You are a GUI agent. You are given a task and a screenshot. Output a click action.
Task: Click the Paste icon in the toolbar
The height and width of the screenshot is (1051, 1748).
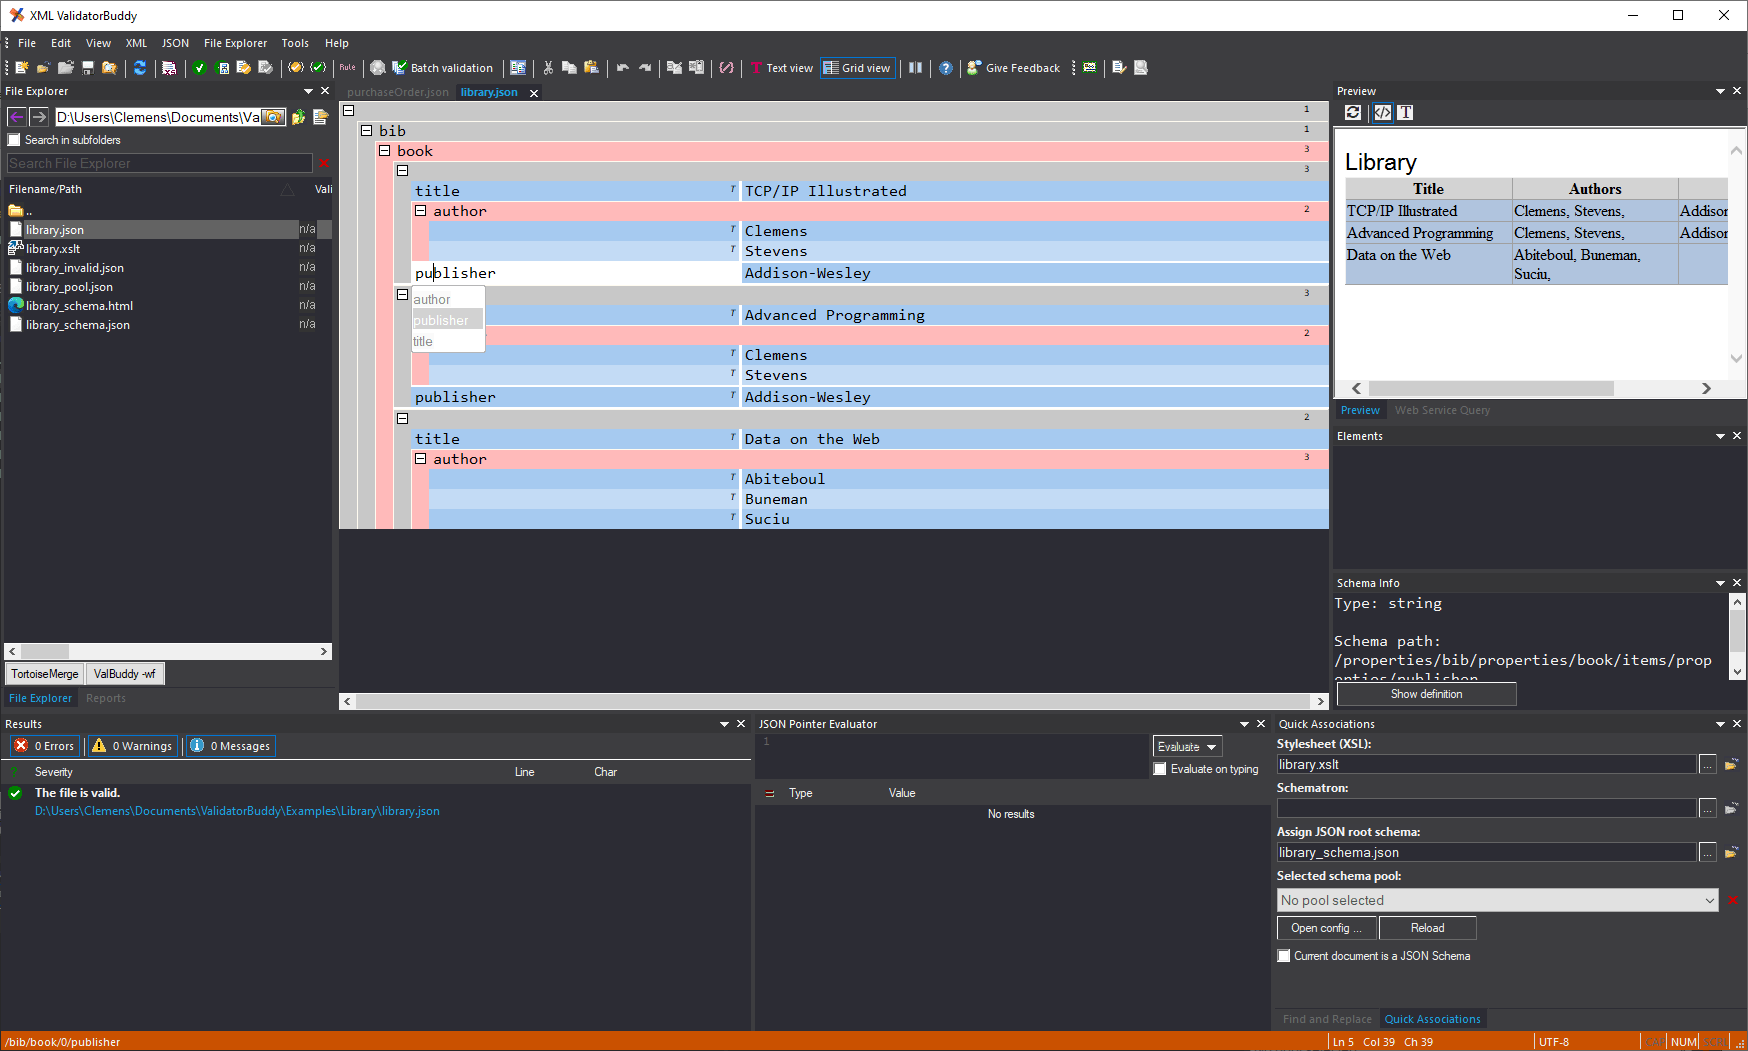click(591, 68)
